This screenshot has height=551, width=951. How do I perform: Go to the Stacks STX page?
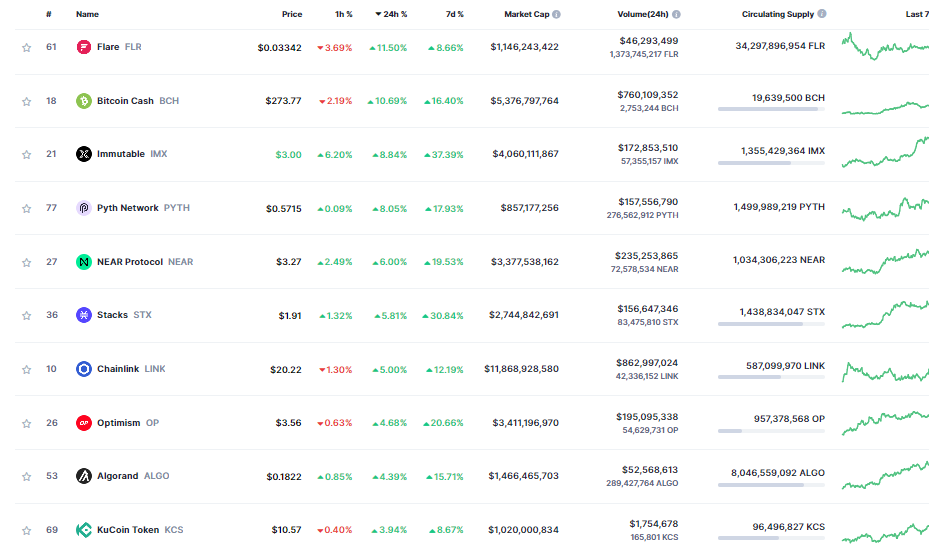(x=124, y=315)
